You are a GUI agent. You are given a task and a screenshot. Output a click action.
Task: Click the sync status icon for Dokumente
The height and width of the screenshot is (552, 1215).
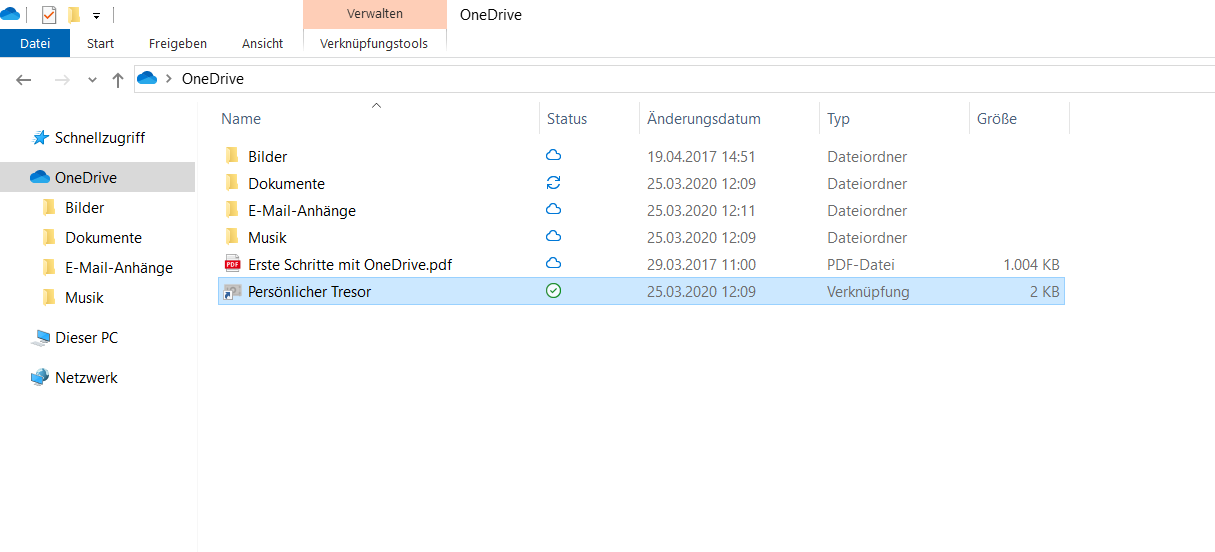pos(553,183)
